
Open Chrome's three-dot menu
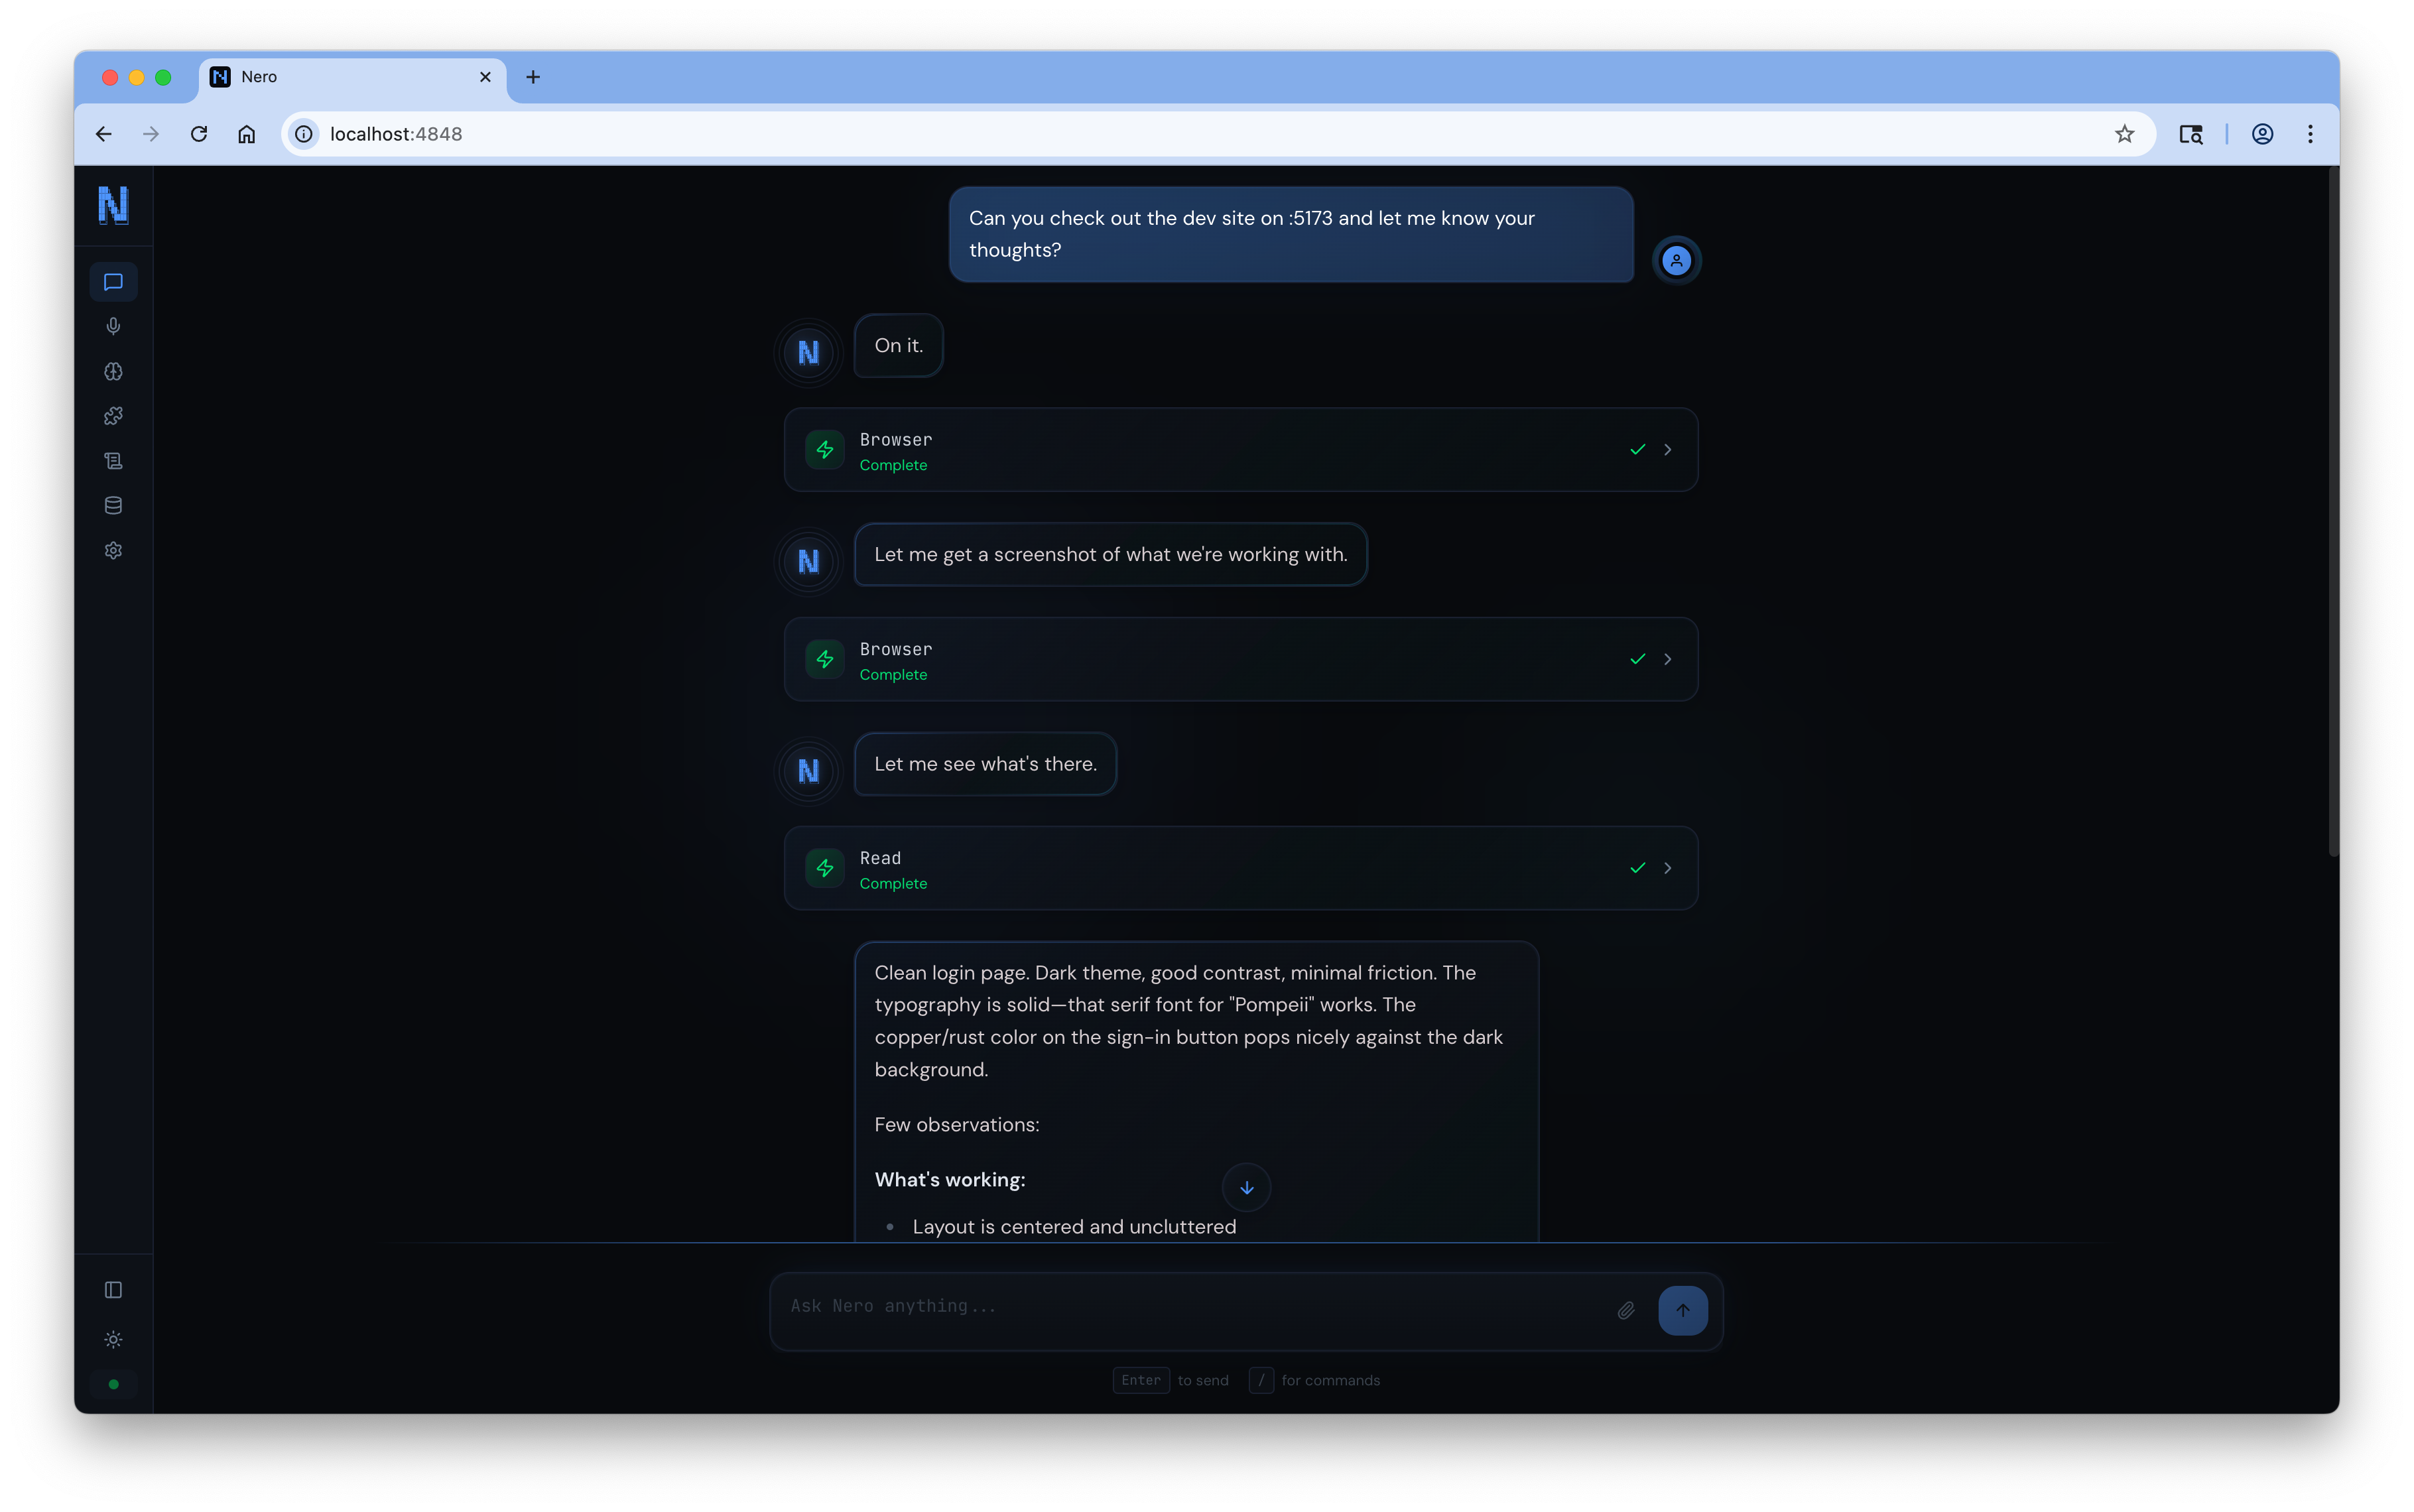[2310, 133]
